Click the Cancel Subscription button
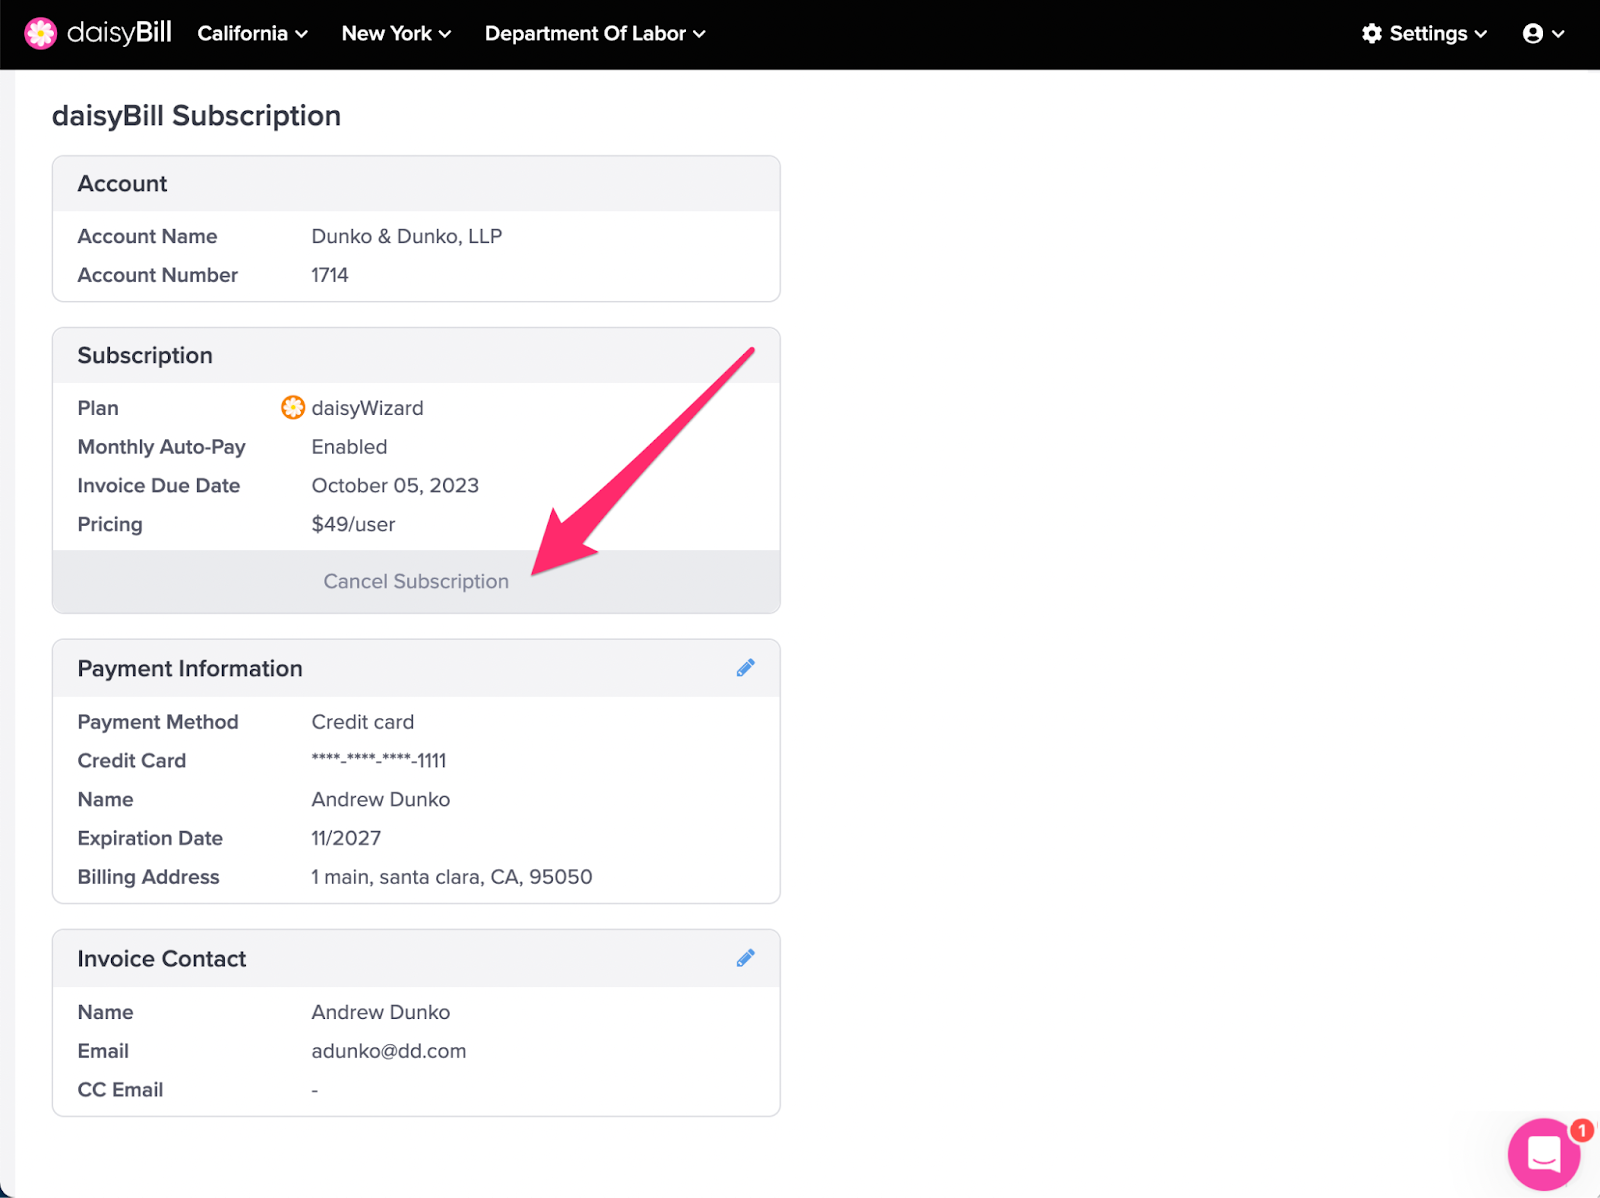 point(416,581)
